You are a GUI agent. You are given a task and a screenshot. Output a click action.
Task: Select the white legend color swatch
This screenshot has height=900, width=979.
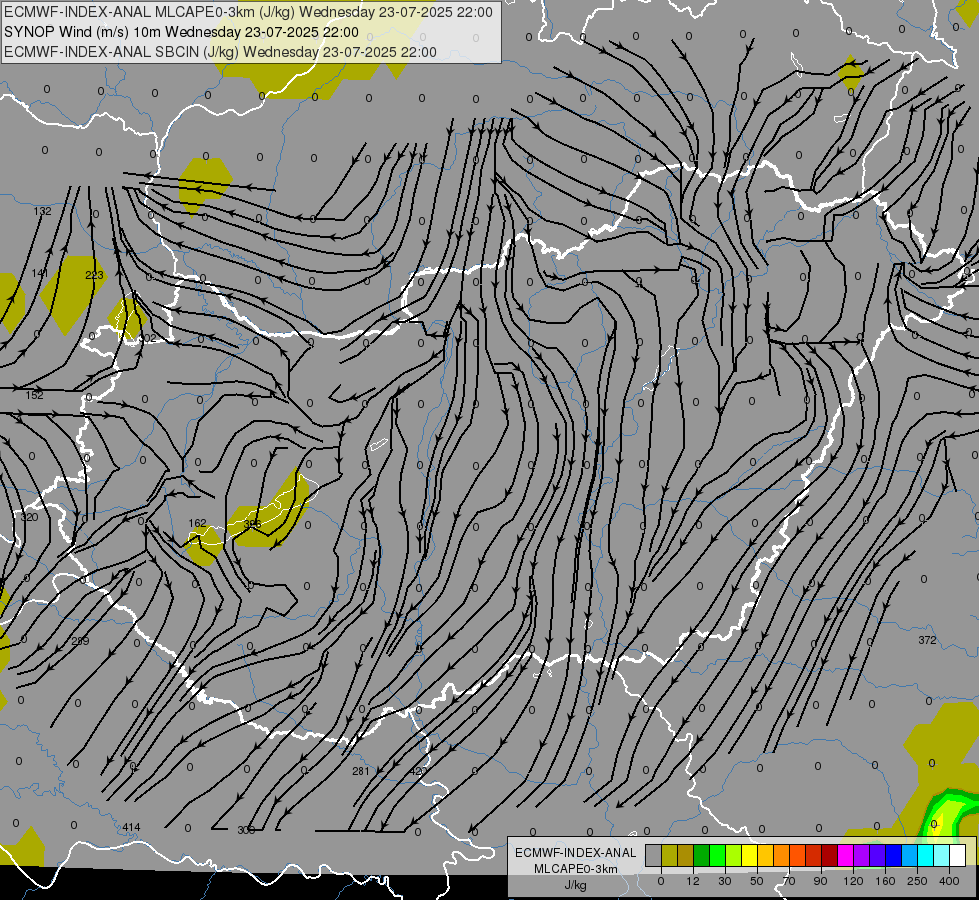[958, 856]
